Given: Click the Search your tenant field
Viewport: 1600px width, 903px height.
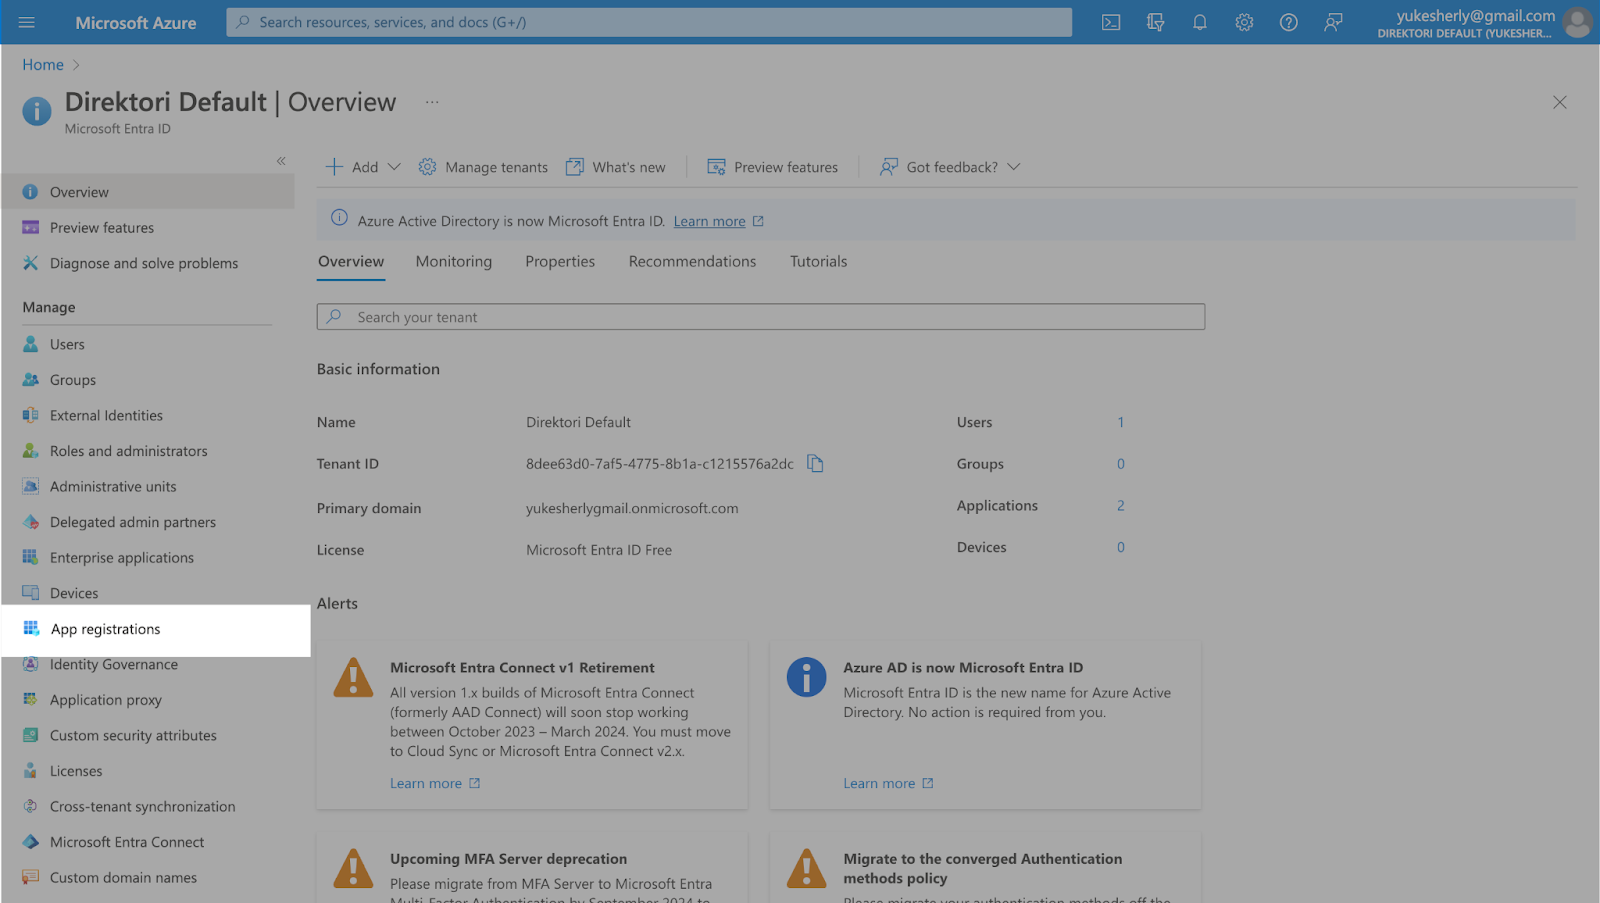Looking at the screenshot, I should coord(761,317).
